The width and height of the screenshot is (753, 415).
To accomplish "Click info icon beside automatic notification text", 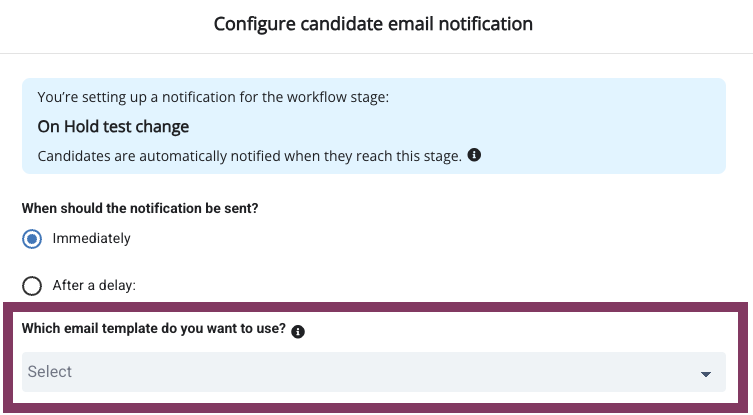I will coord(474,155).
